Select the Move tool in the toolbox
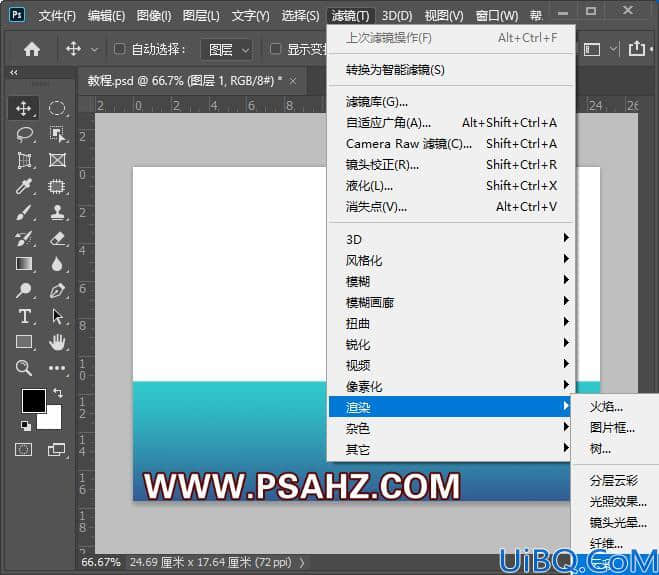 pyautogui.click(x=23, y=108)
